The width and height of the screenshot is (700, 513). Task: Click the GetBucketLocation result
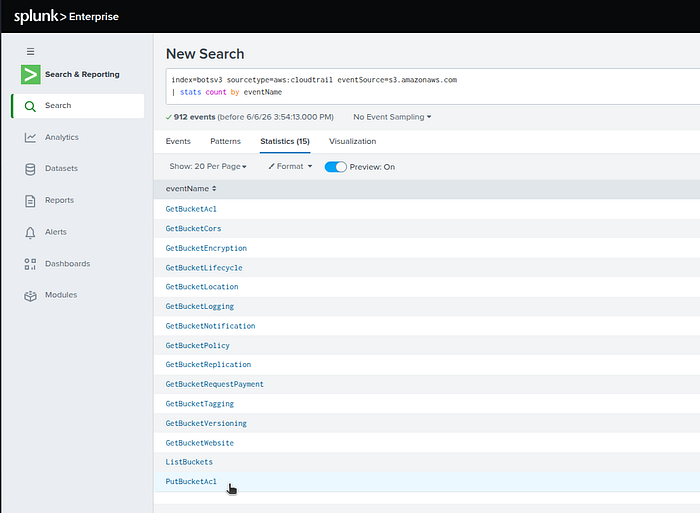(x=202, y=287)
